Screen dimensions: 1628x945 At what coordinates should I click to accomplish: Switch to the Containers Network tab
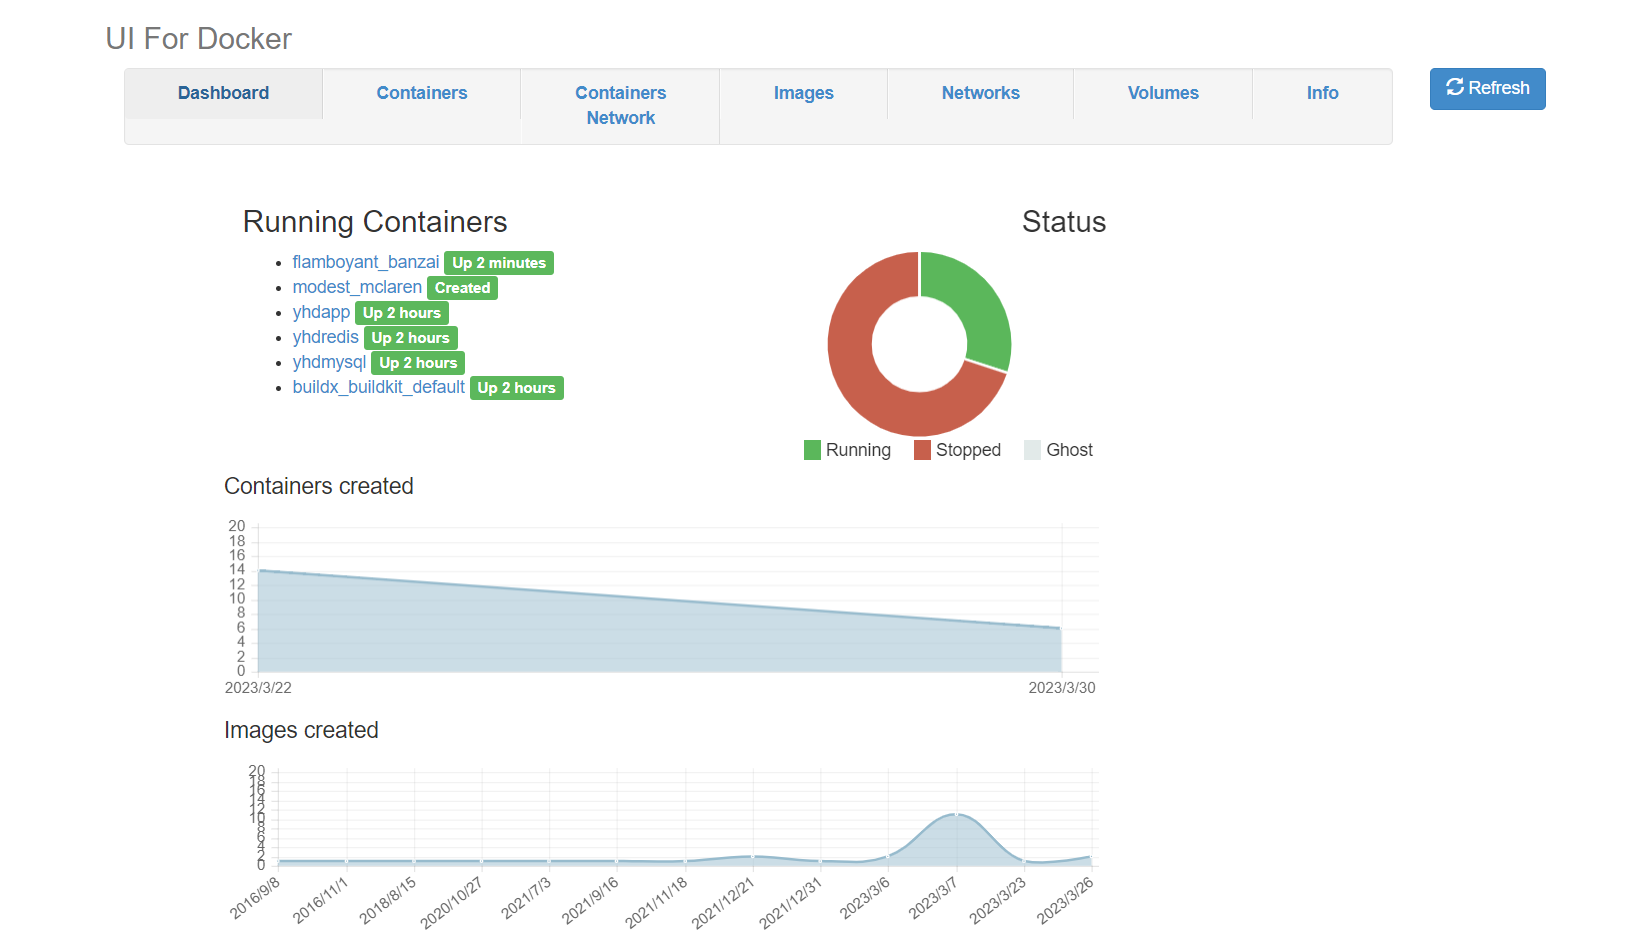coord(621,105)
